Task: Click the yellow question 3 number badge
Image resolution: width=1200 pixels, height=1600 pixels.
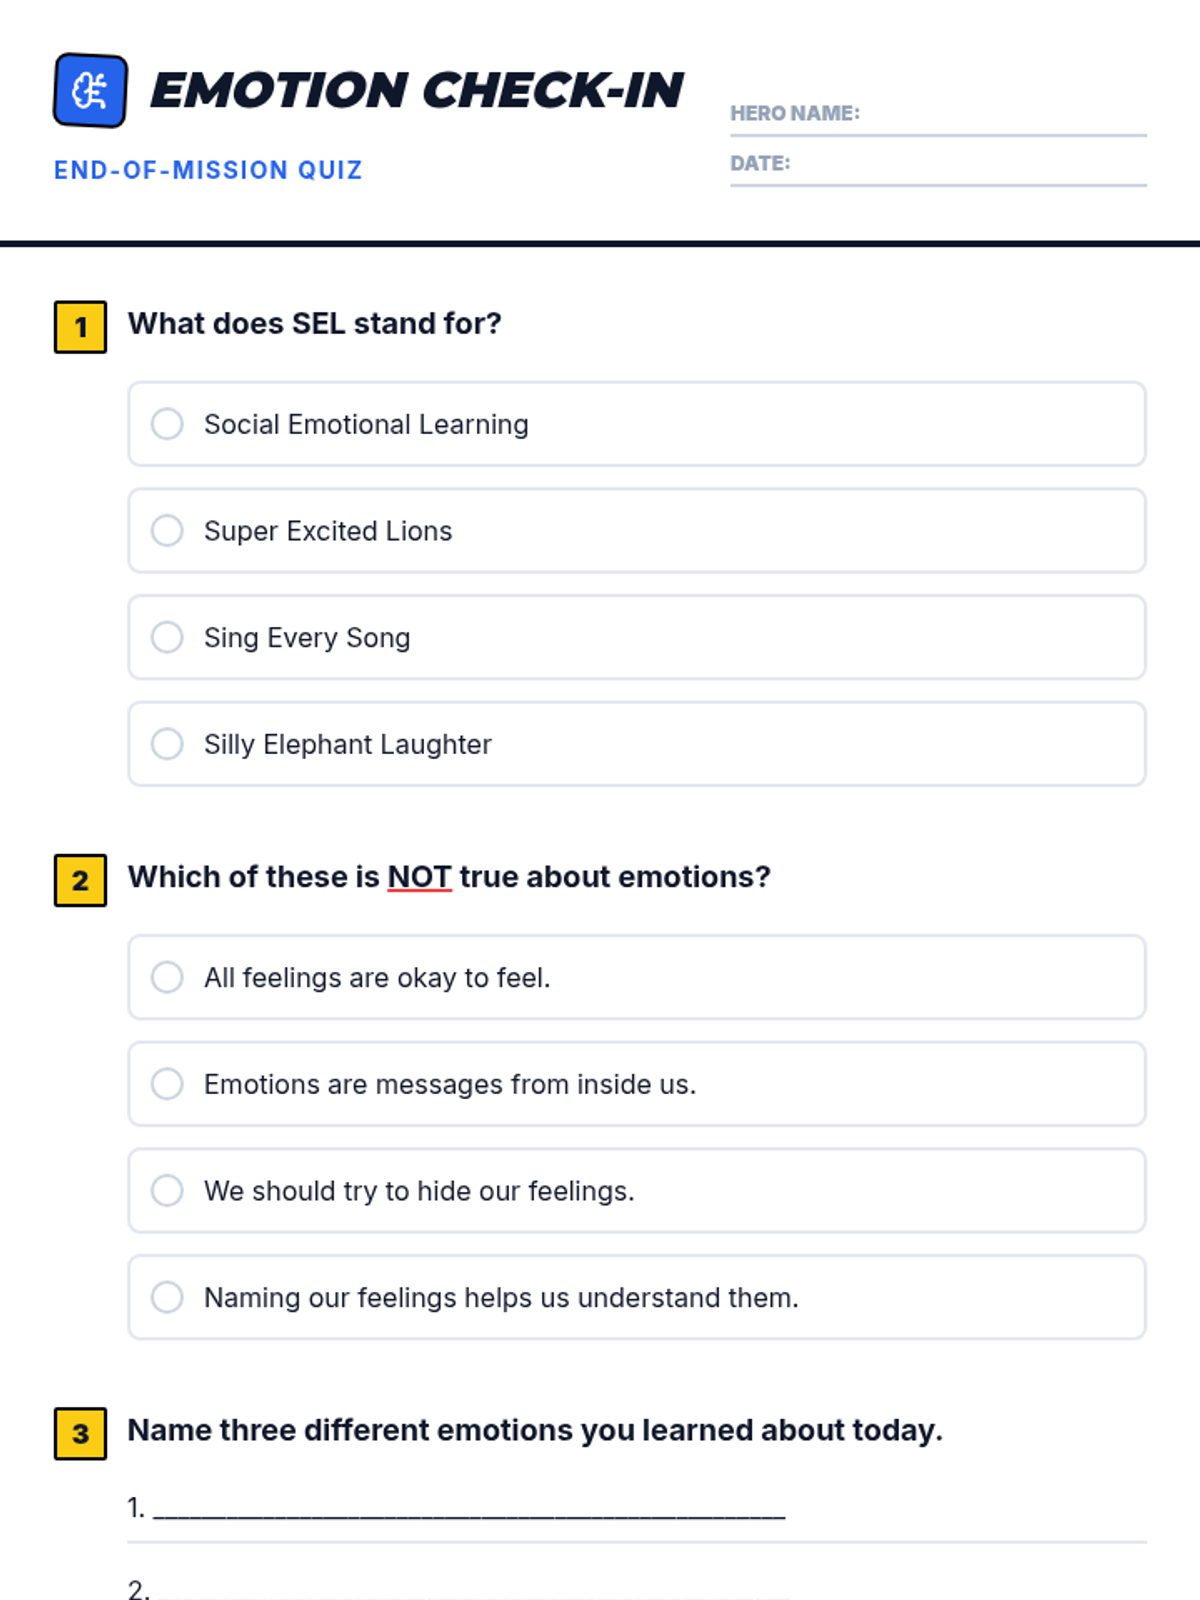Action: pos(80,1434)
